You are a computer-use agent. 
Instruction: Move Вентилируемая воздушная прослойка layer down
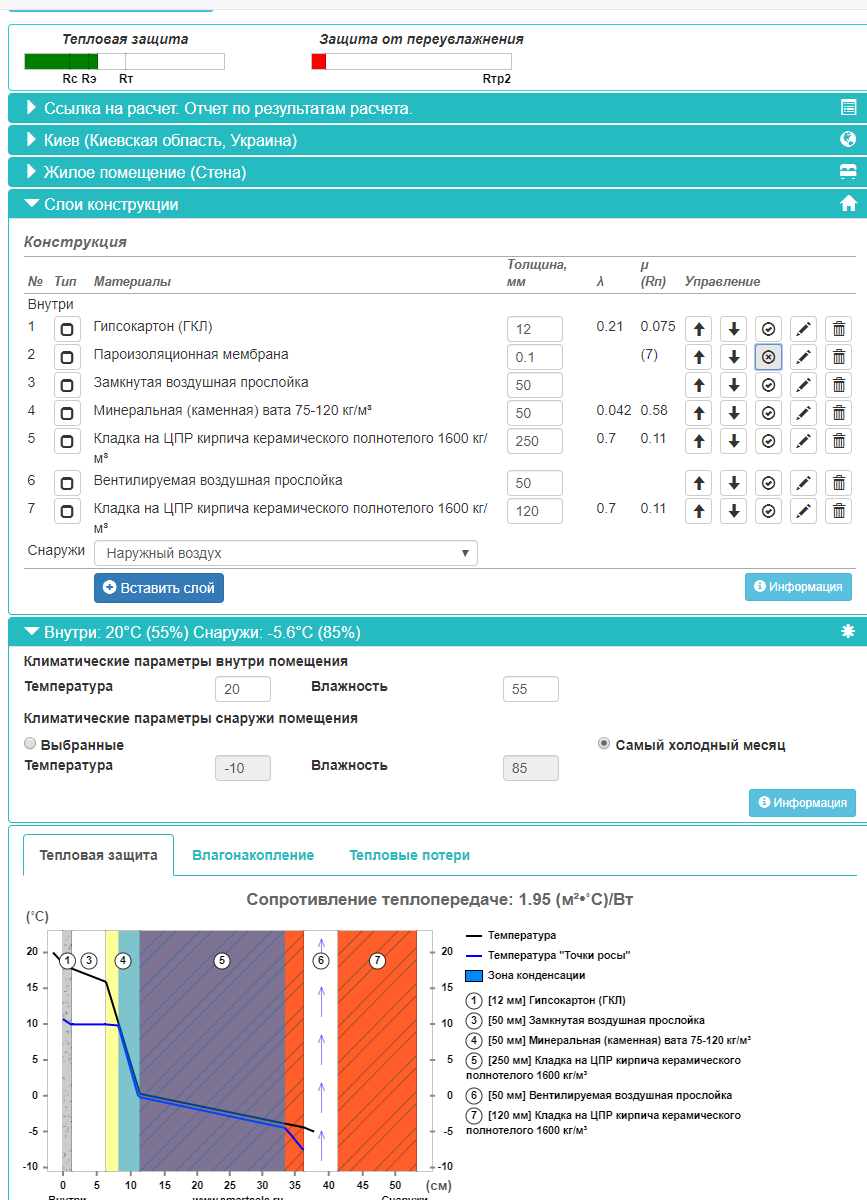[734, 483]
